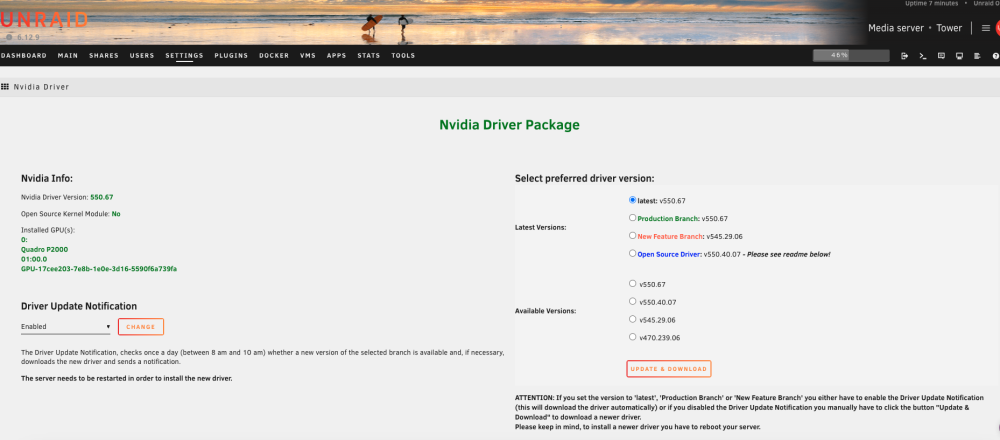Image resolution: width=1000 pixels, height=440 pixels.
Task: Choose available version v550.40.07 radio button
Action: 633,301
